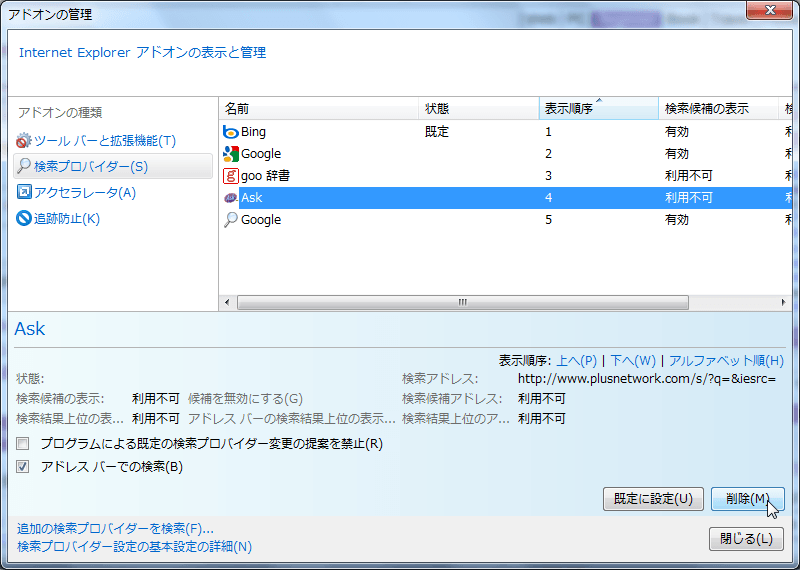The image size is (800, 570).
Task: Close the アドオンの管理 window
Action: [769, 10]
